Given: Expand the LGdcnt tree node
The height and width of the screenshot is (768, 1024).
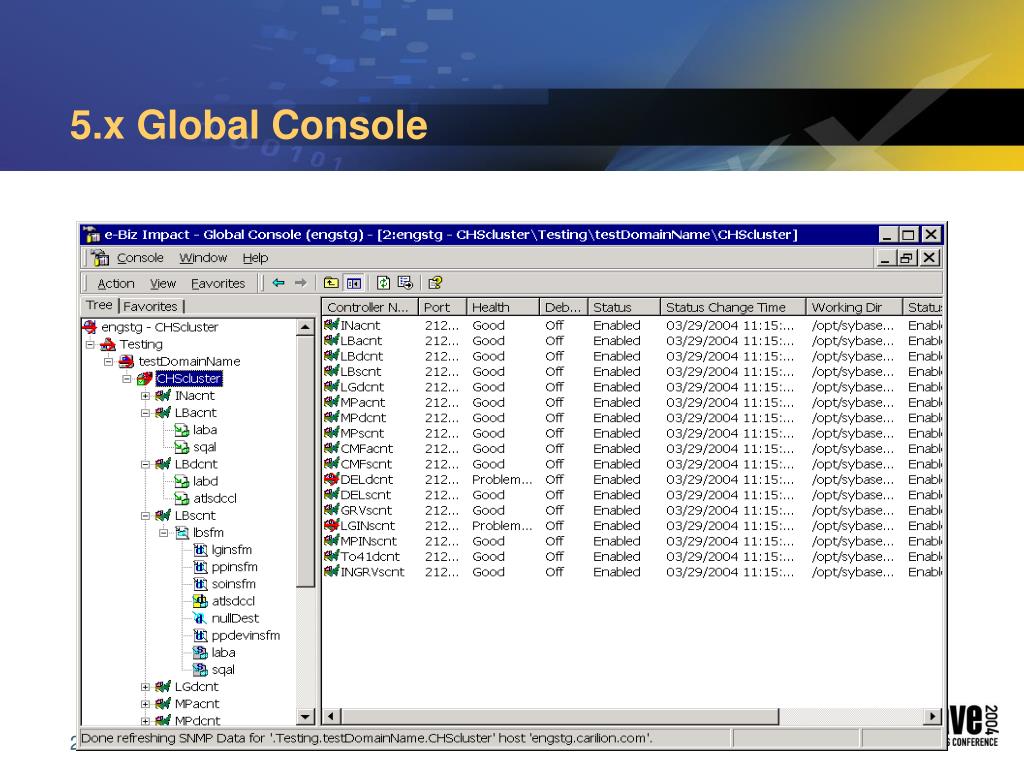Looking at the screenshot, I should coord(145,687).
